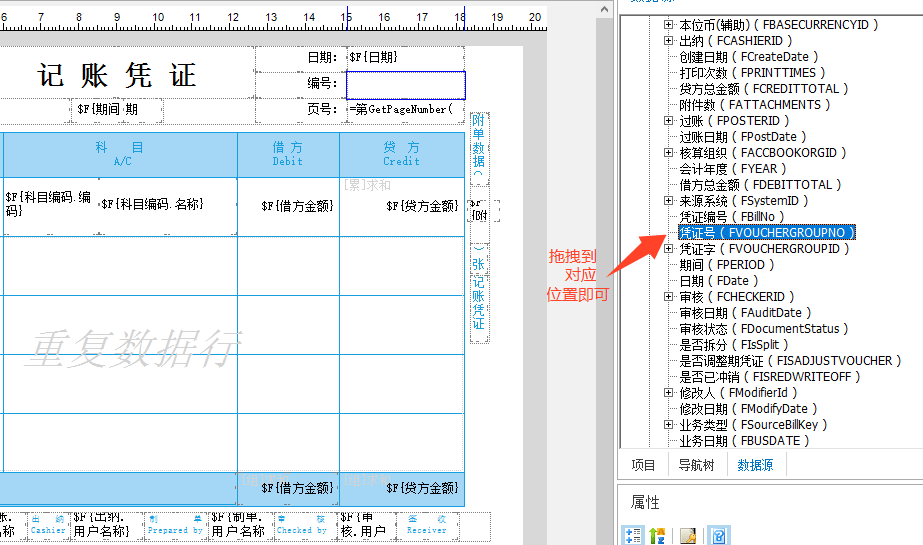
Task: Expand the 凭证字 FVOUCHERGROUPID node
Action: [668, 248]
